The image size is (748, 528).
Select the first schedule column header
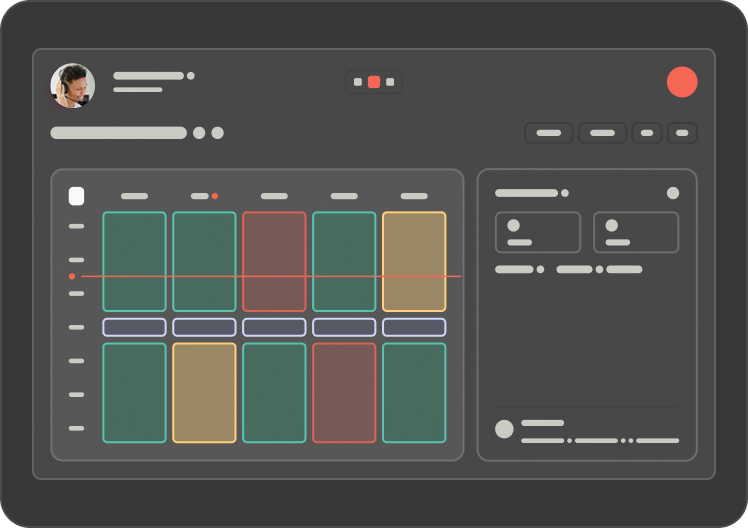(134, 196)
